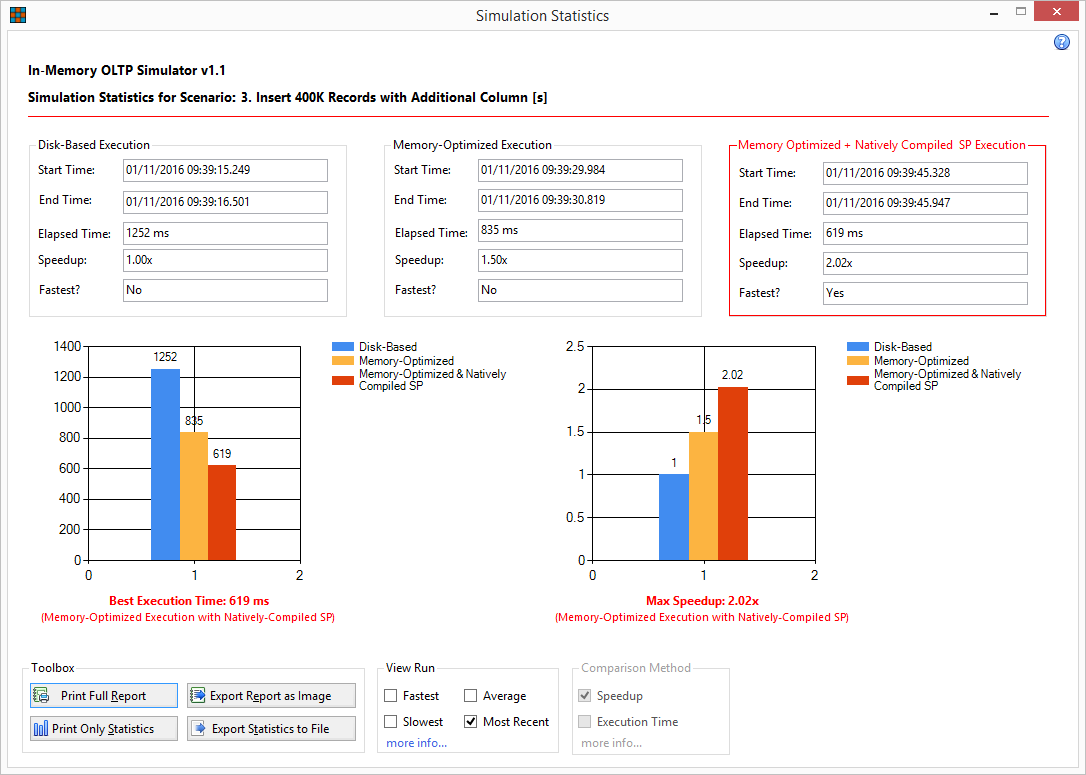Click the In-Memory OLTP Simulator v1.1 heading
This screenshot has width=1086, height=775.
coord(127,71)
